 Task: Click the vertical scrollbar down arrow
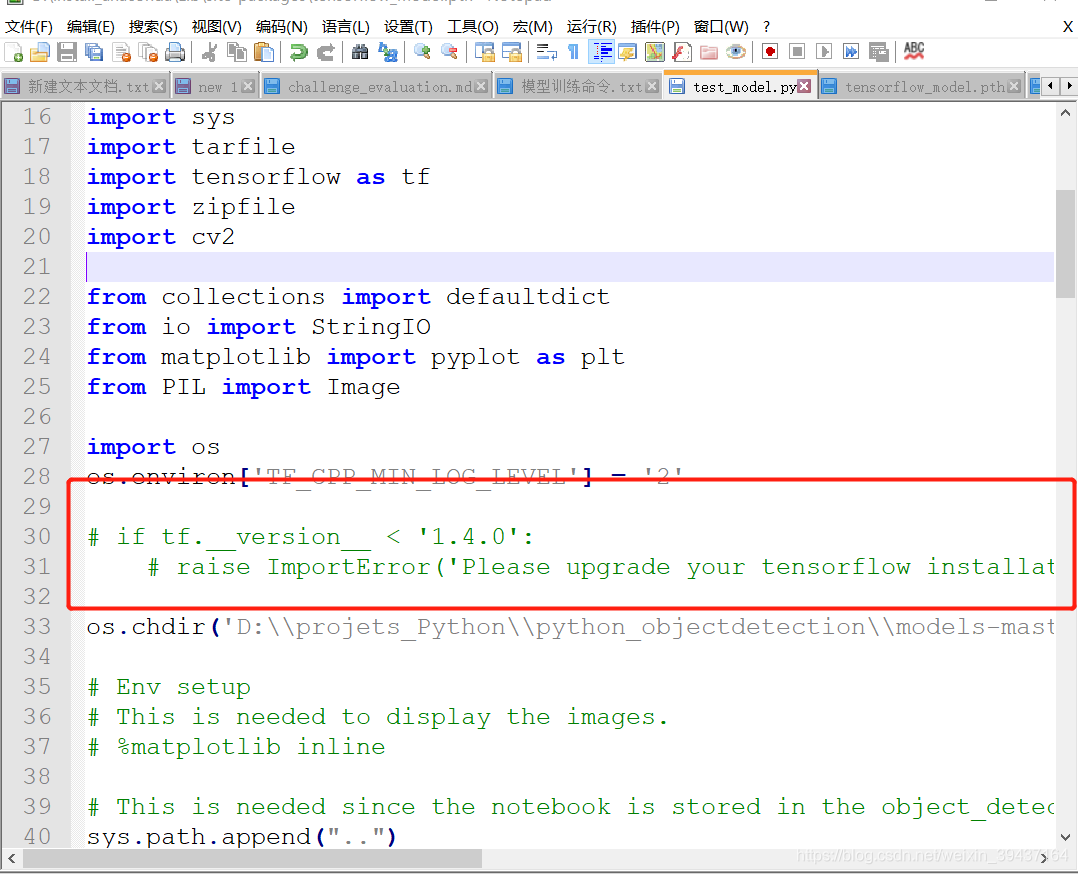(1066, 837)
